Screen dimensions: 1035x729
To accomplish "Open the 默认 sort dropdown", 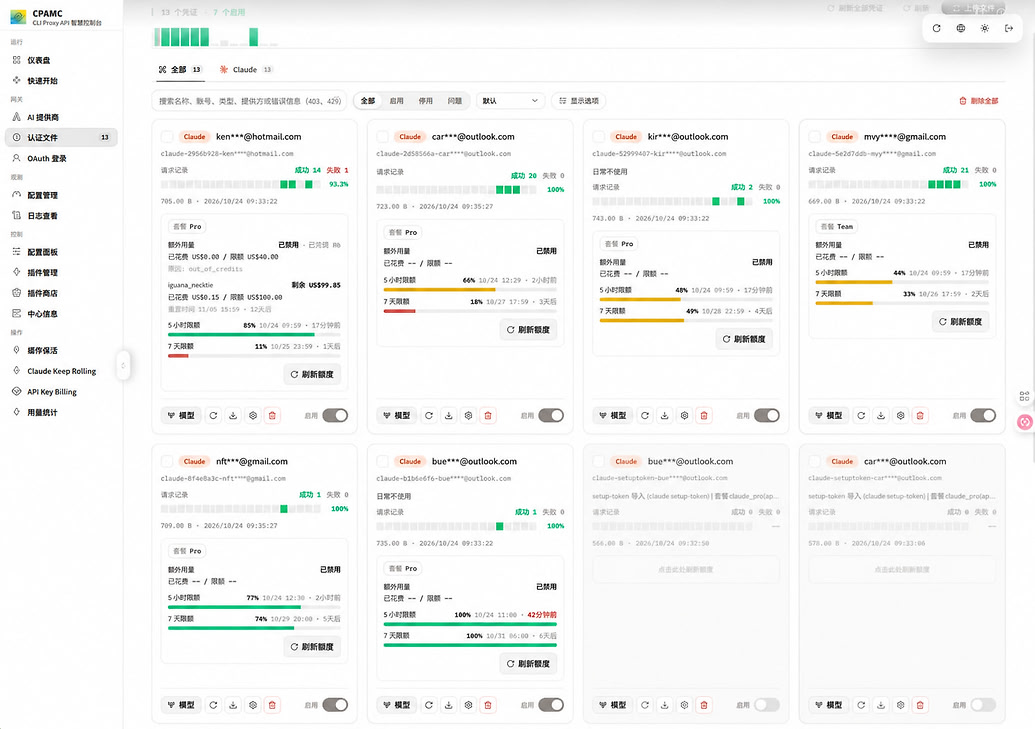I will (510, 101).
